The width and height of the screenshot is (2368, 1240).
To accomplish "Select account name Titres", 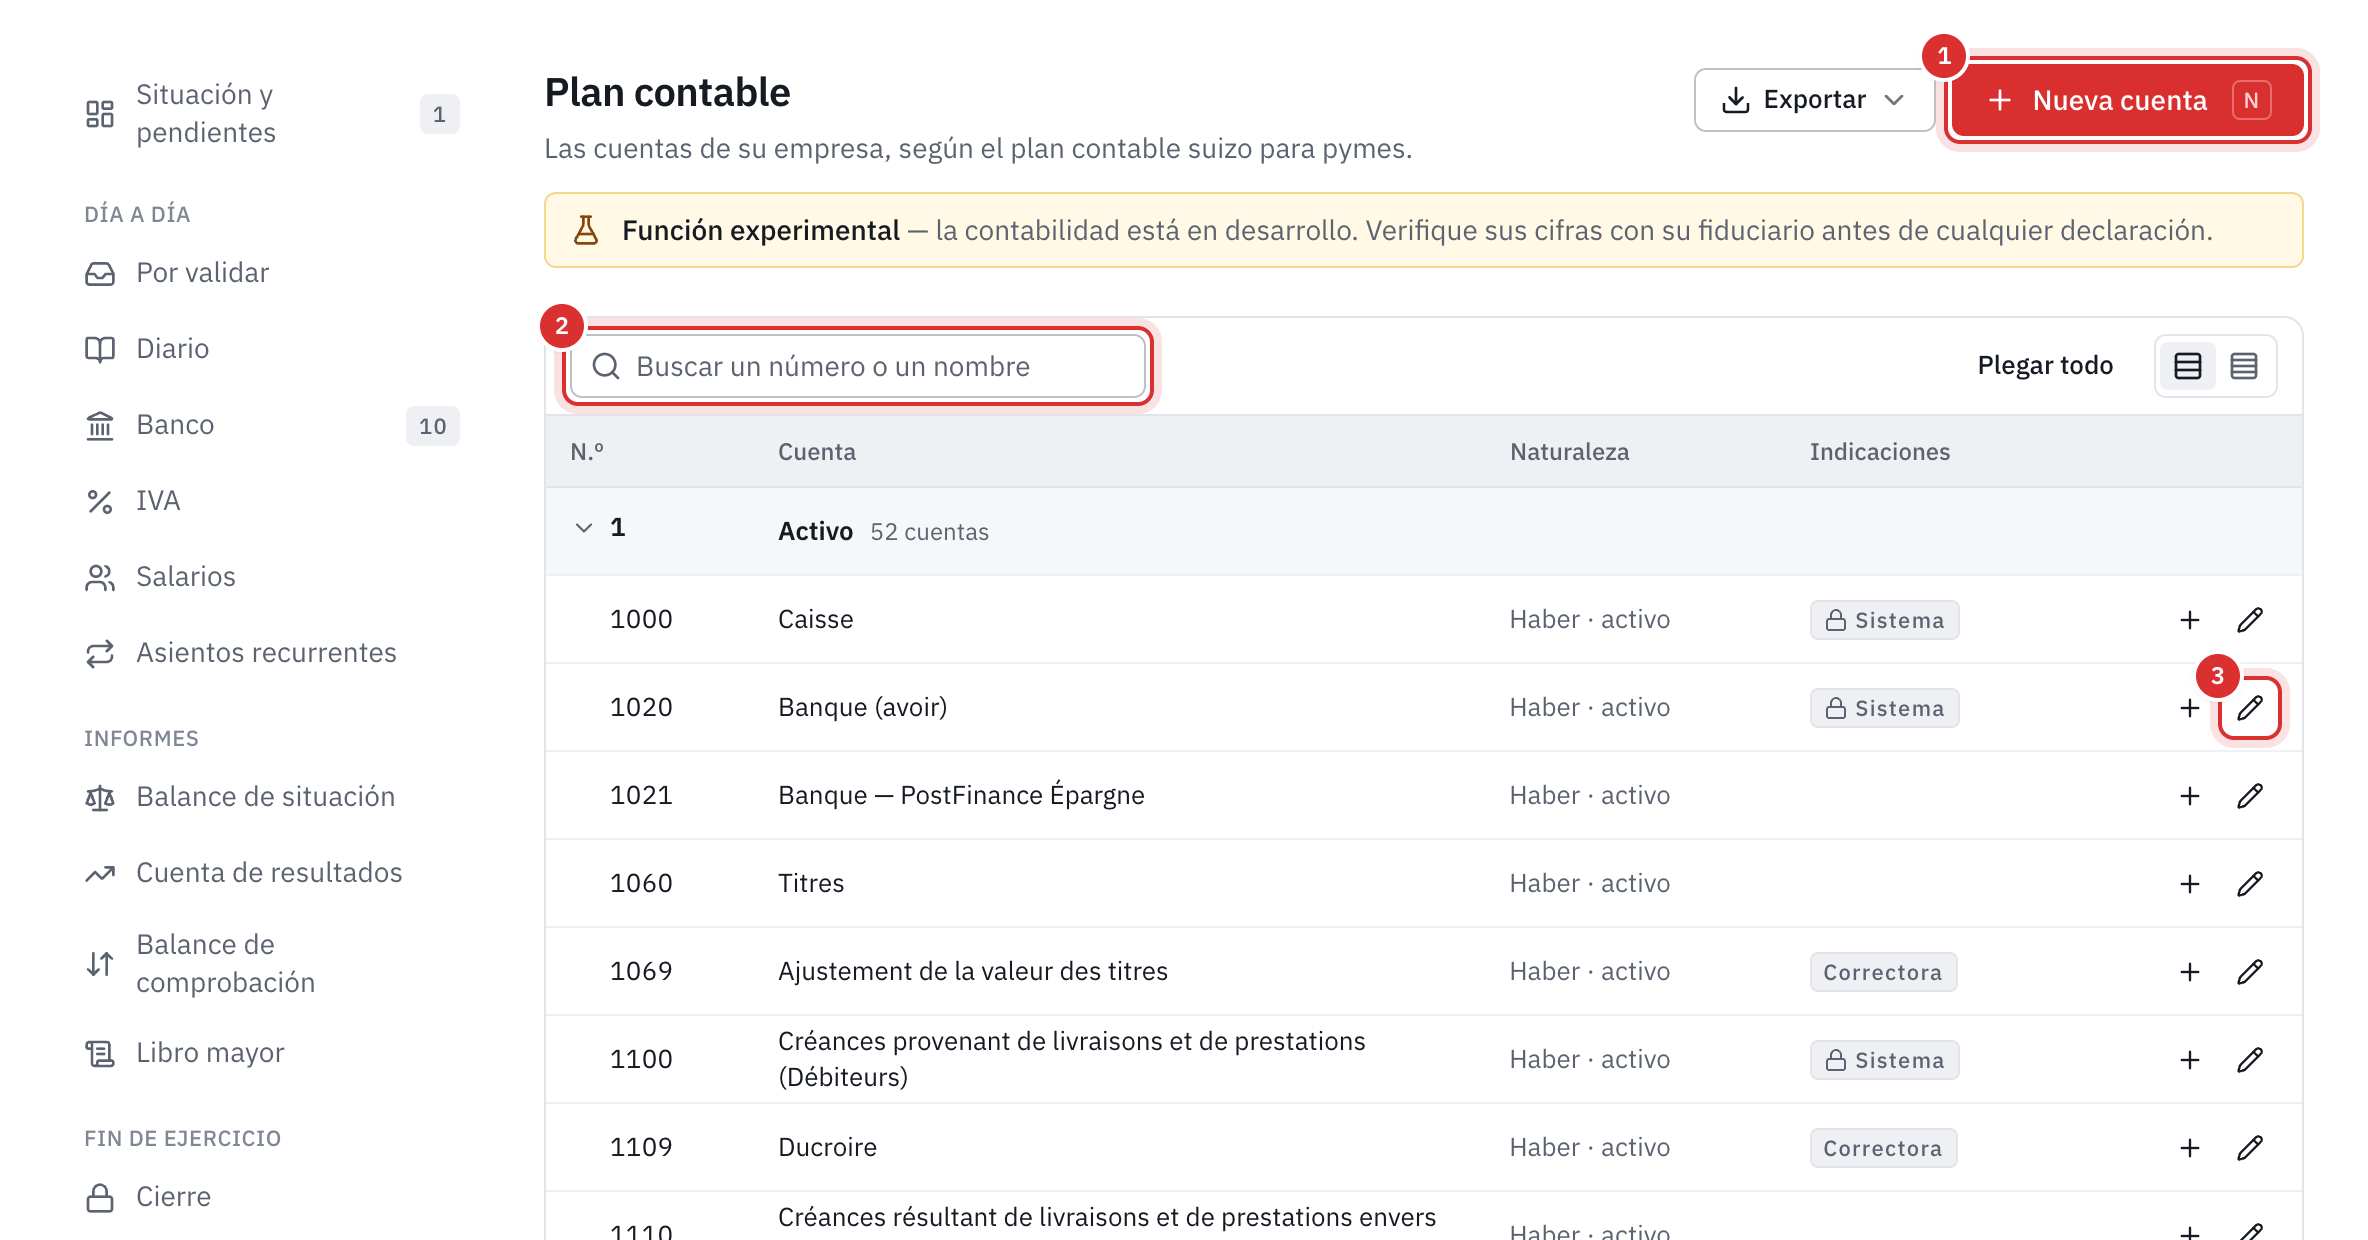I will (x=811, y=884).
